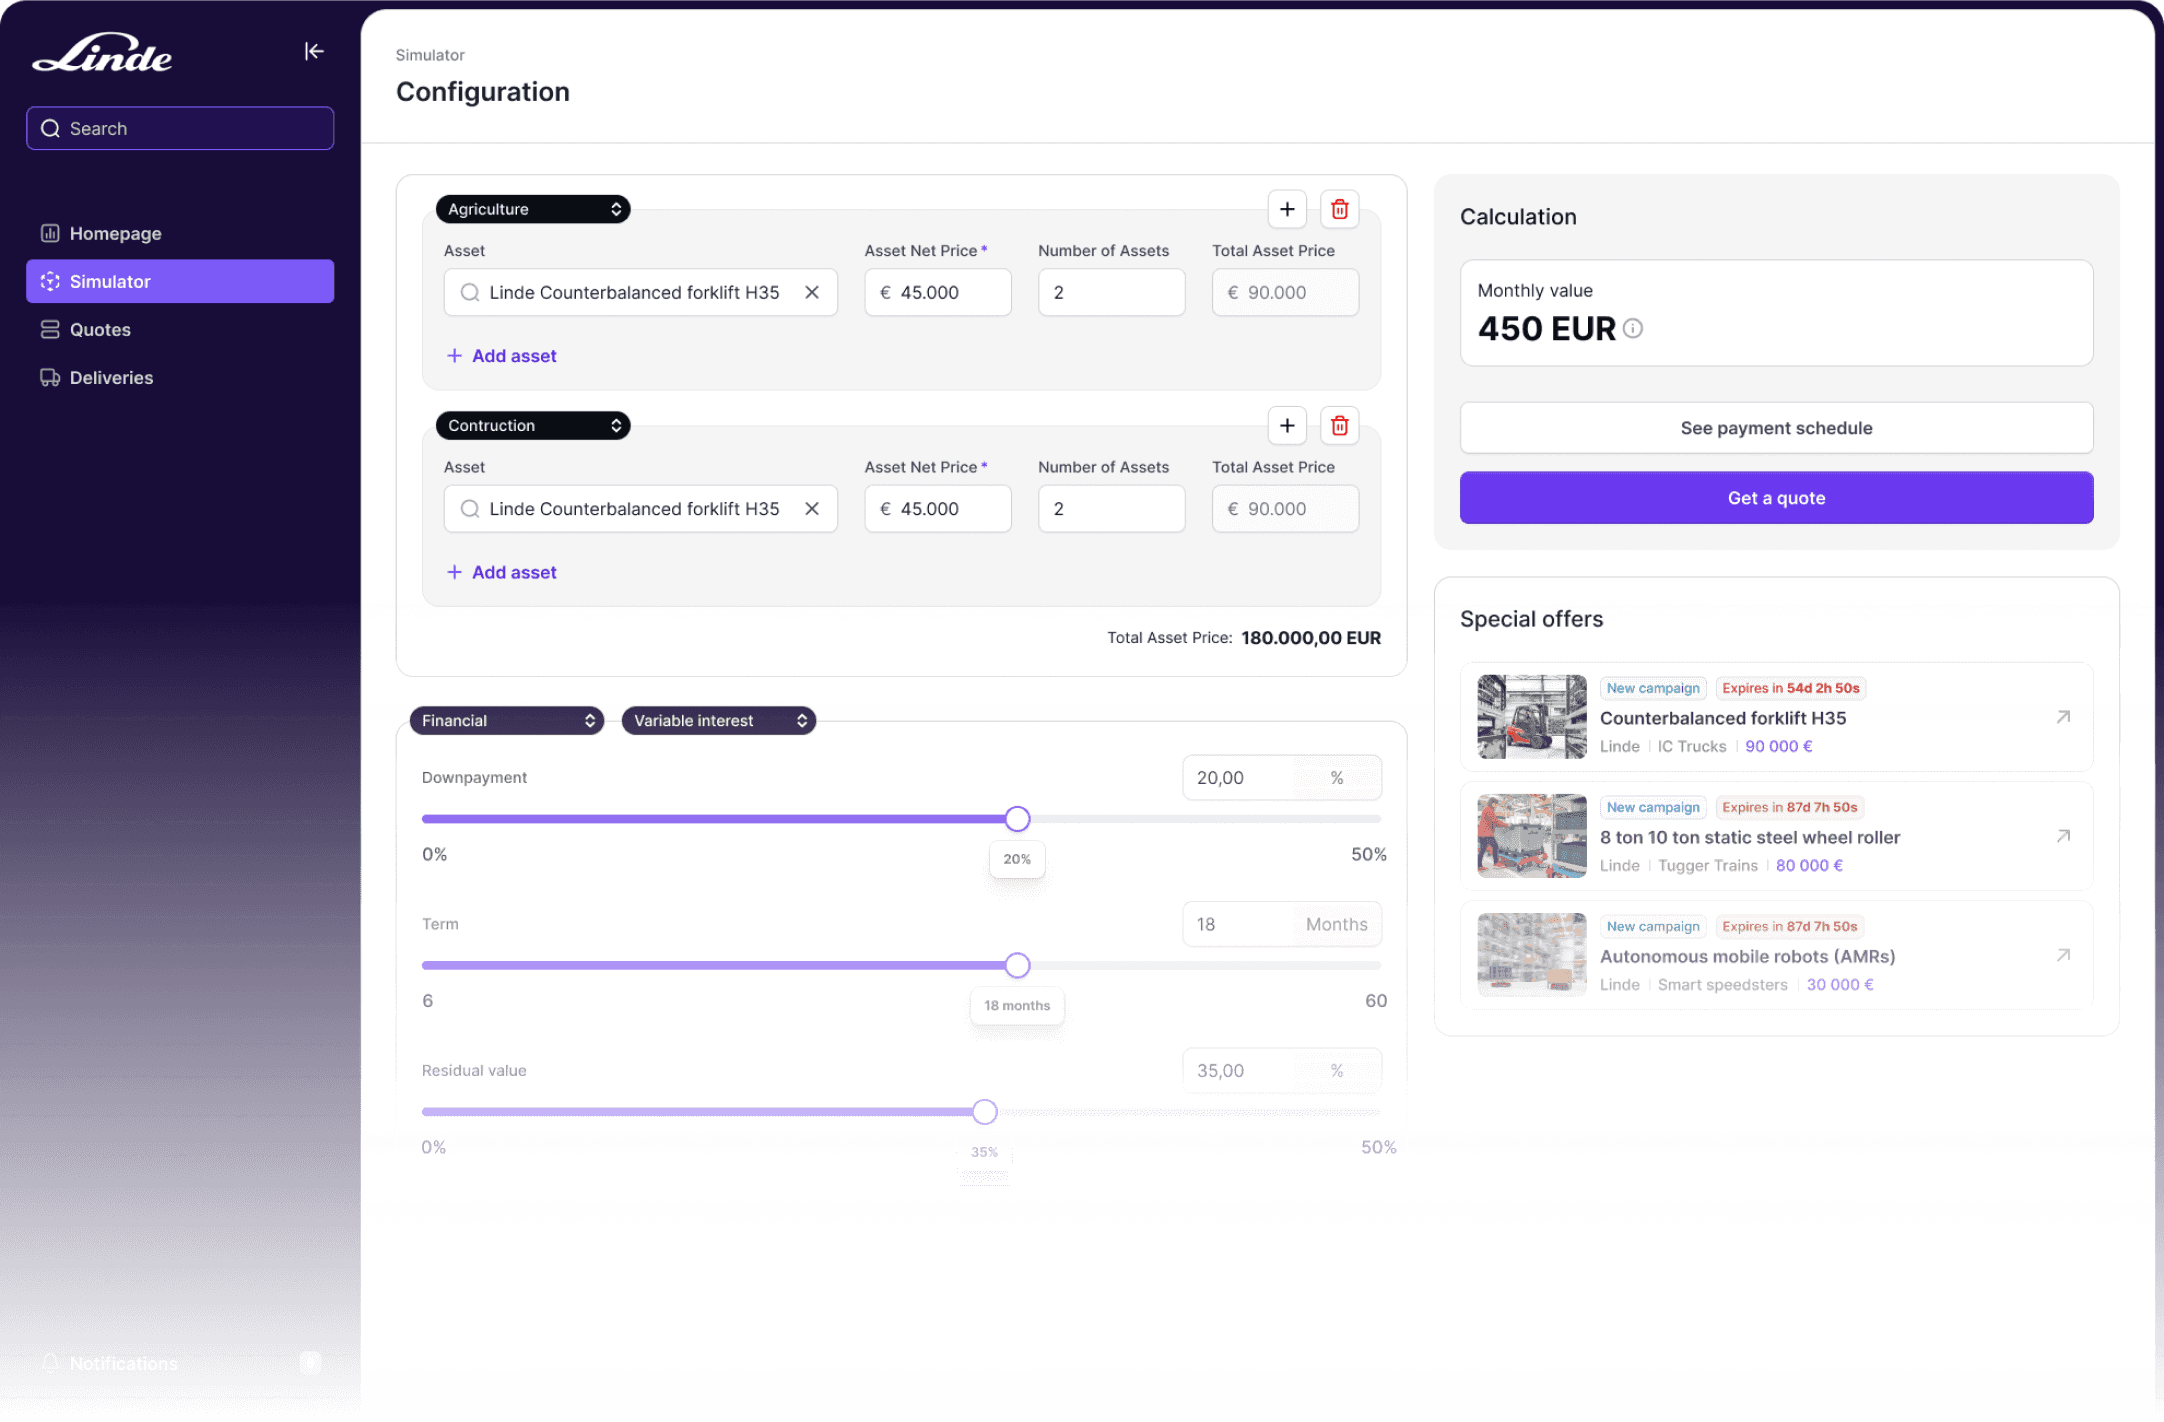Image resolution: width=2164 pixels, height=1422 pixels.
Task: Clear the Agriculture asset selection
Action: (812, 292)
